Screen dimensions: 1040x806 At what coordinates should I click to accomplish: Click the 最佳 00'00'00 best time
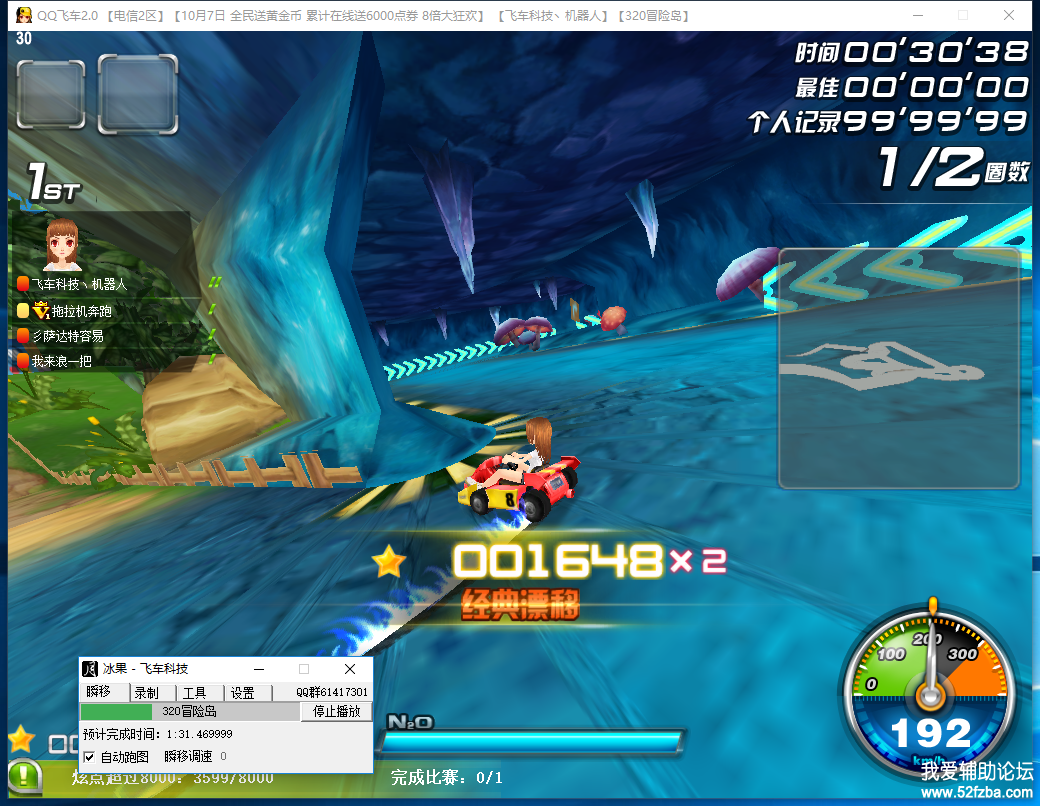click(x=911, y=86)
